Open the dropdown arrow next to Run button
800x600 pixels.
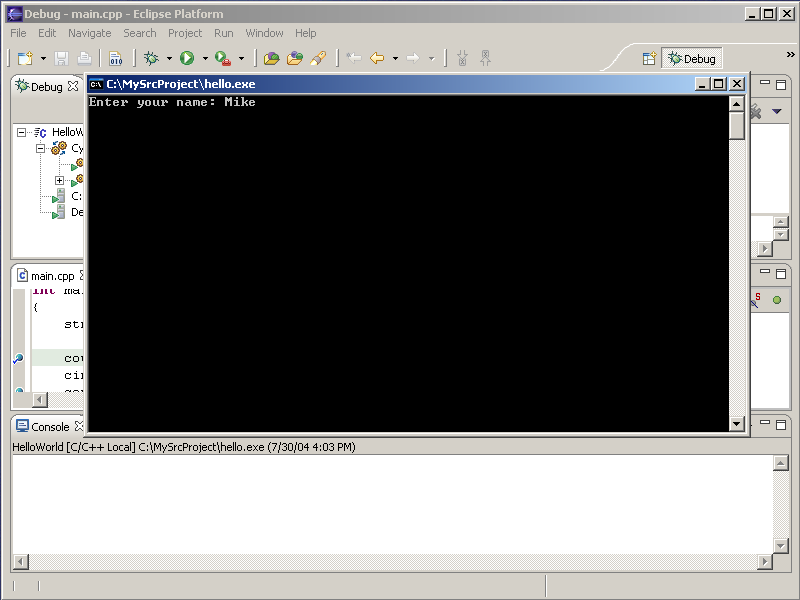click(205, 59)
